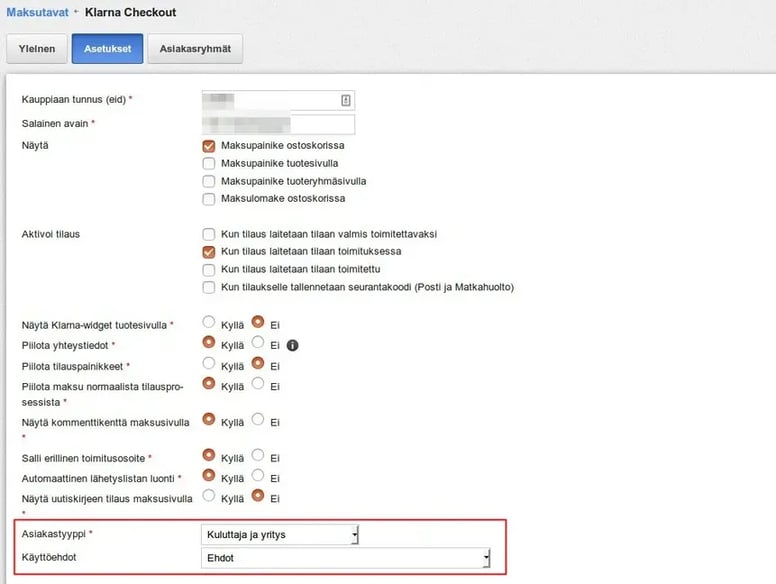Focus the Kauppiaan tunnus (eid) field

[x=278, y=100]
